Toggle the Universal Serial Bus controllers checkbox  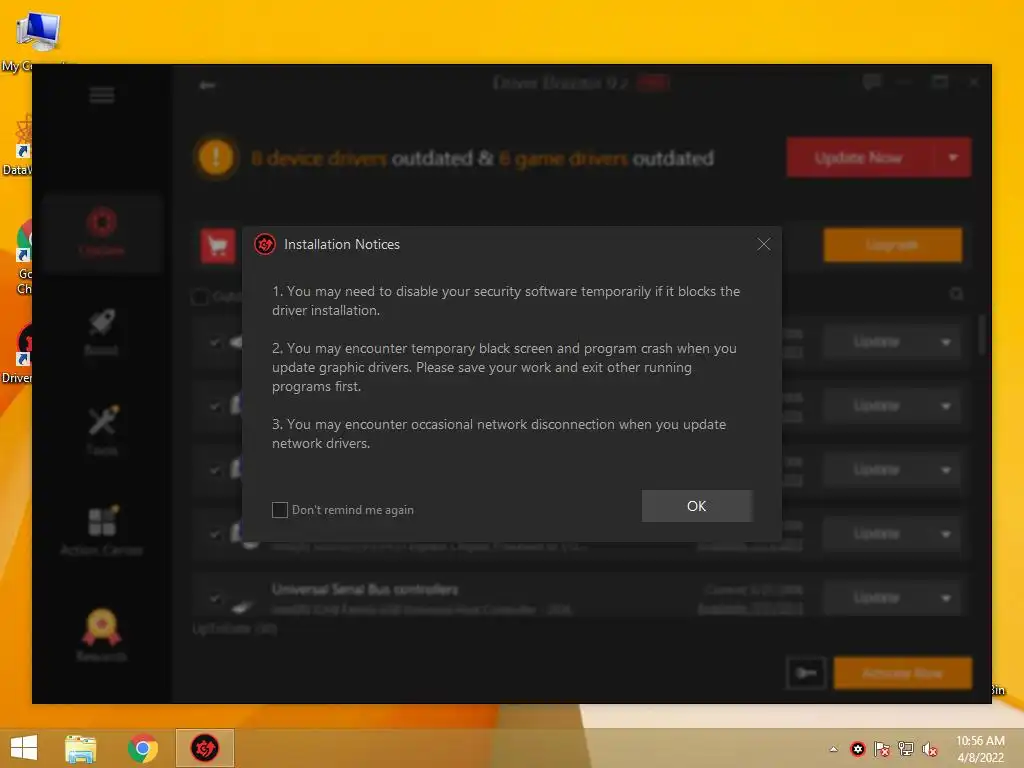215,598
